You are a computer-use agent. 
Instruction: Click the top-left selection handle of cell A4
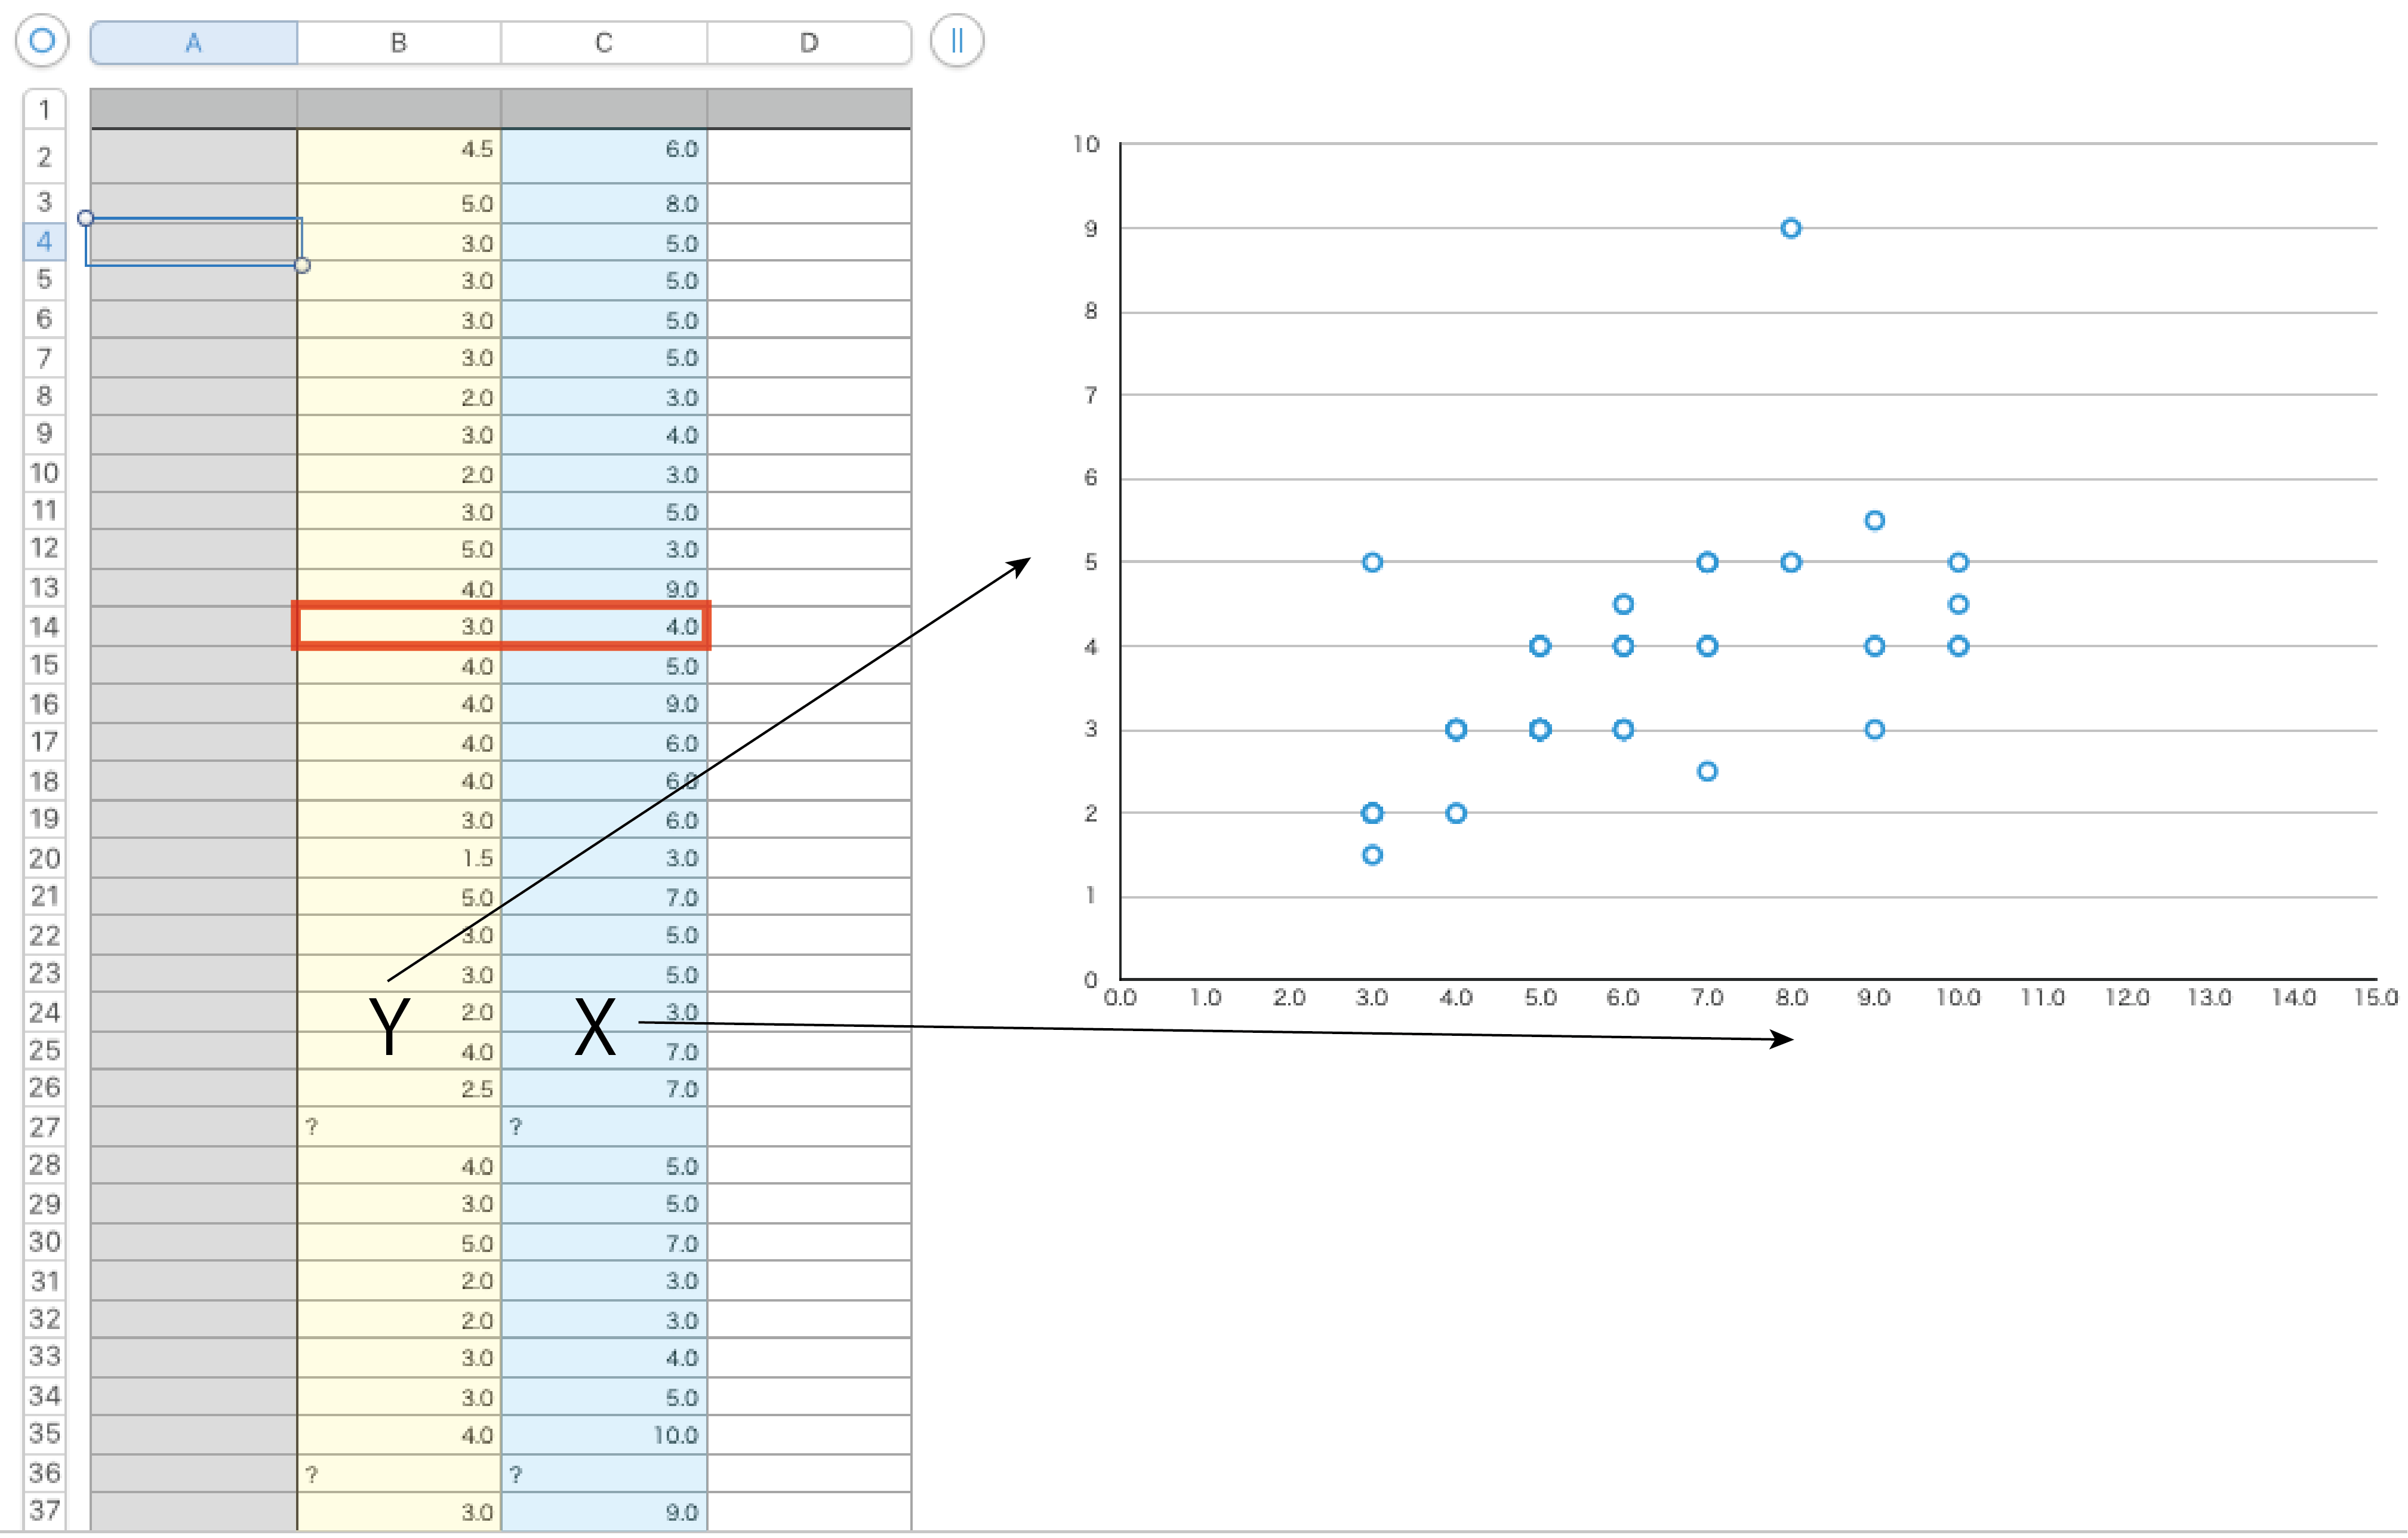tap(86, 218)
